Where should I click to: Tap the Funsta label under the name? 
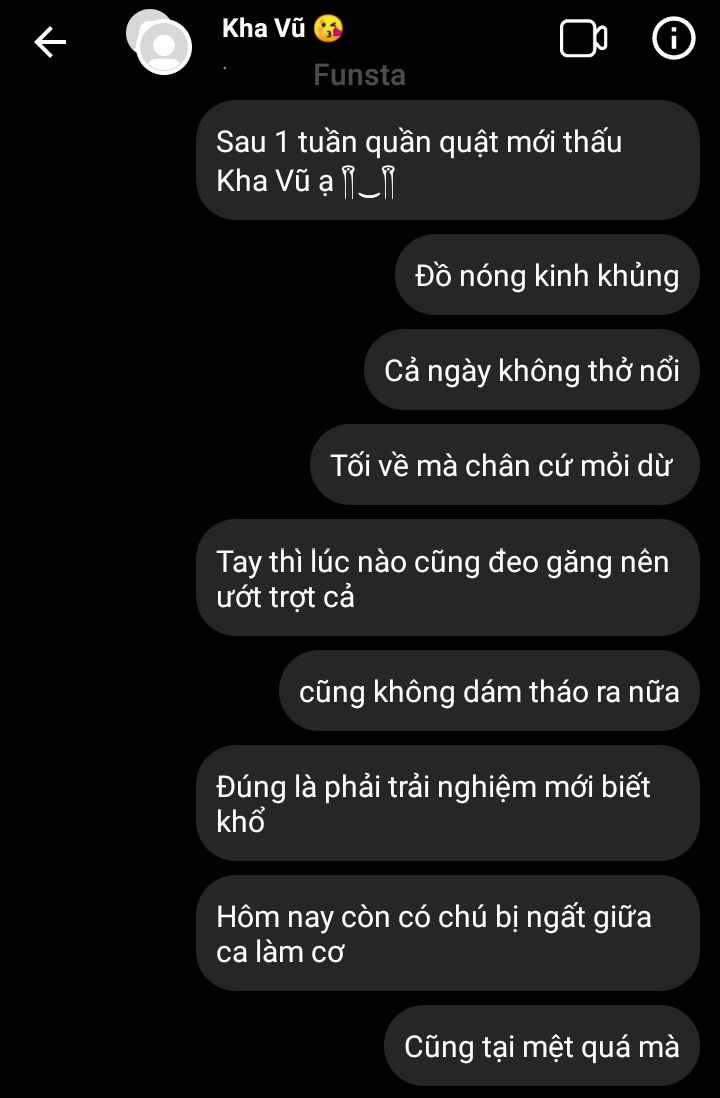359,75
